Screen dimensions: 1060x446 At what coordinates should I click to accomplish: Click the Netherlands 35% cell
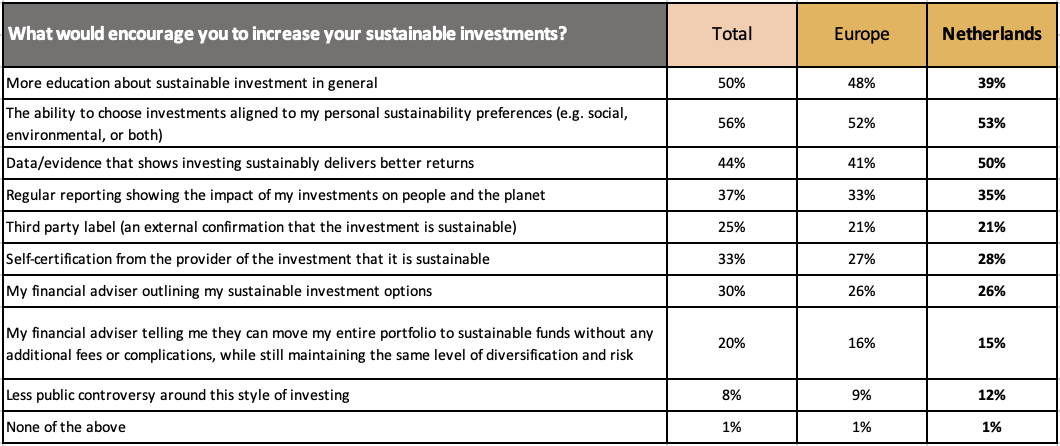tap(991, 195)
